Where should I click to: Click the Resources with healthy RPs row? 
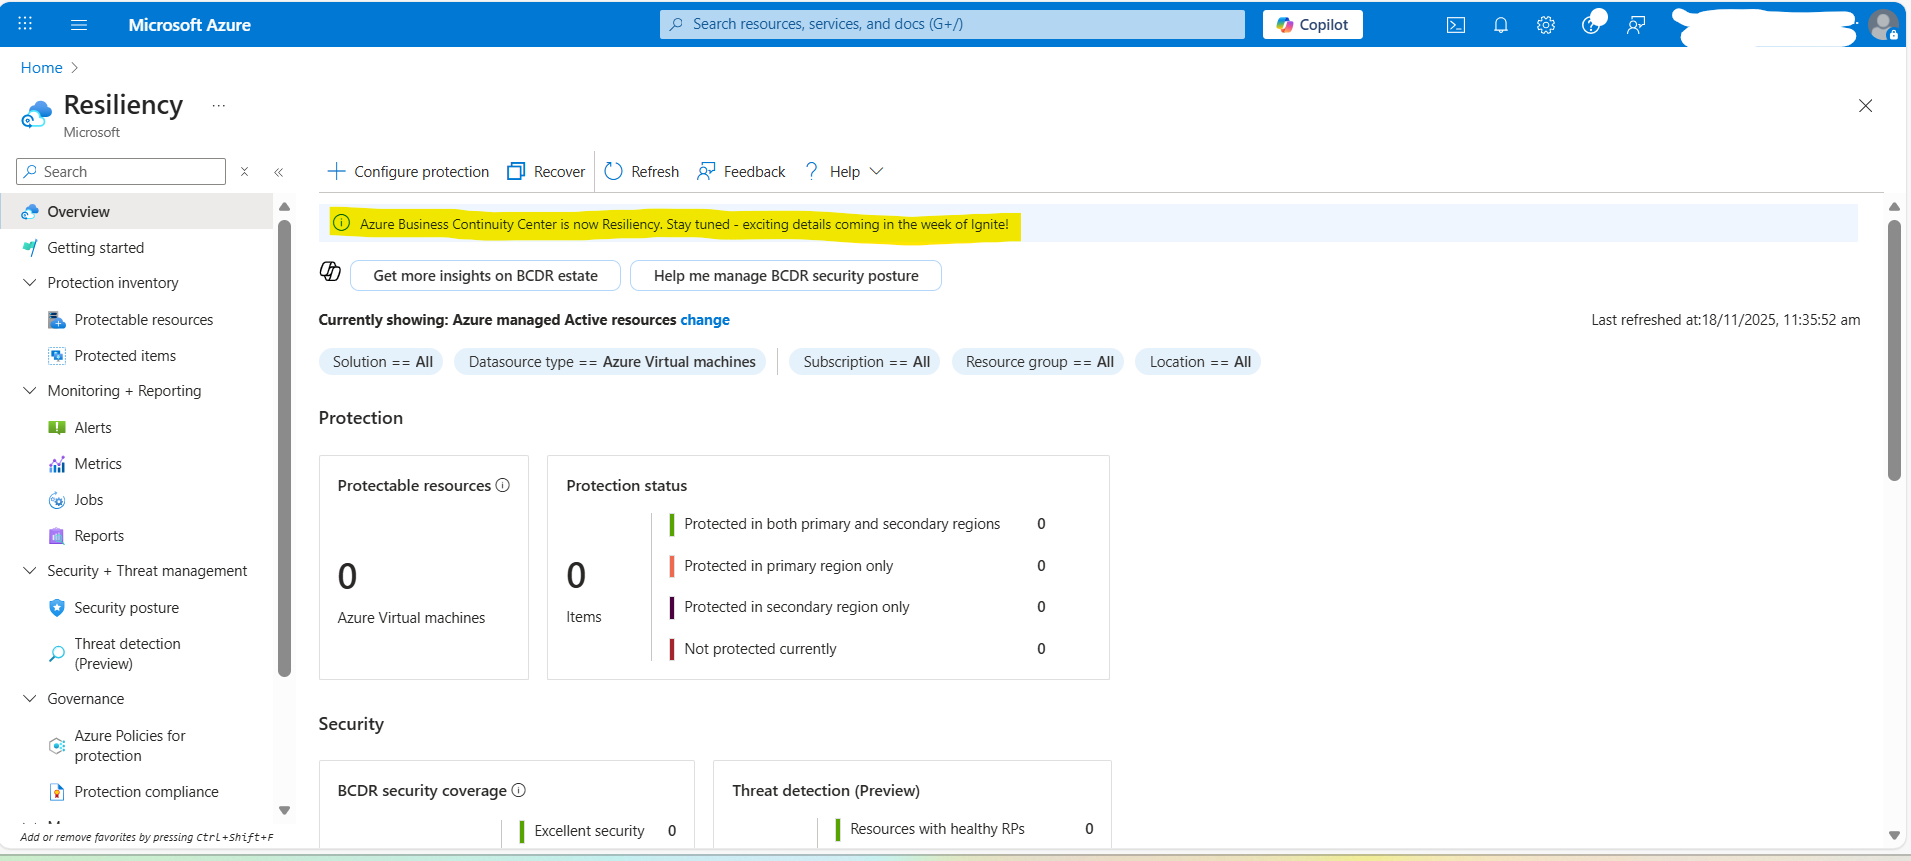[964, 829]
